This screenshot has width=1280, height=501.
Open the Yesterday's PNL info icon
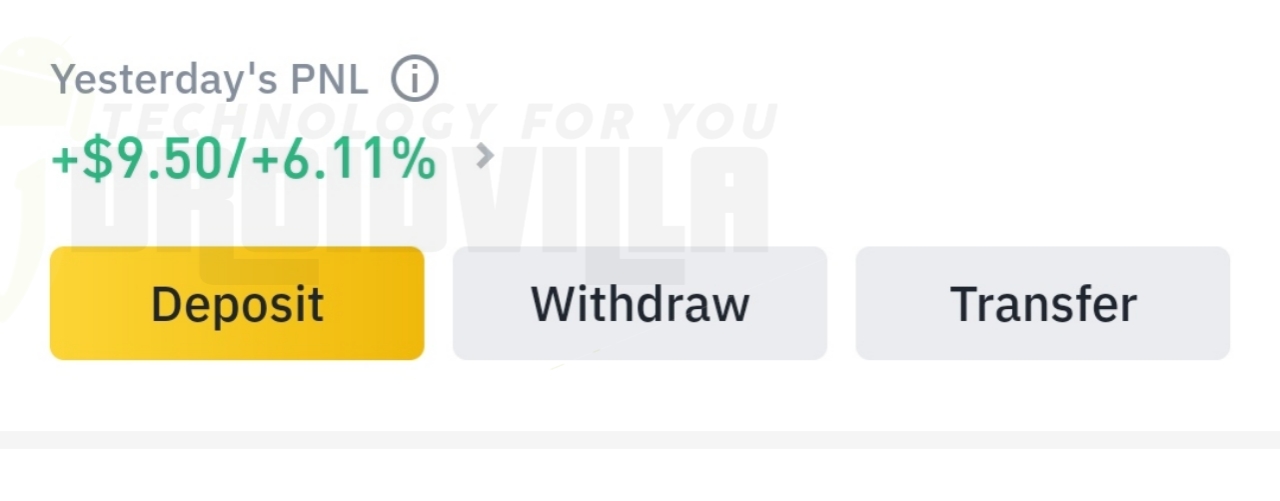tap(414, 79)
